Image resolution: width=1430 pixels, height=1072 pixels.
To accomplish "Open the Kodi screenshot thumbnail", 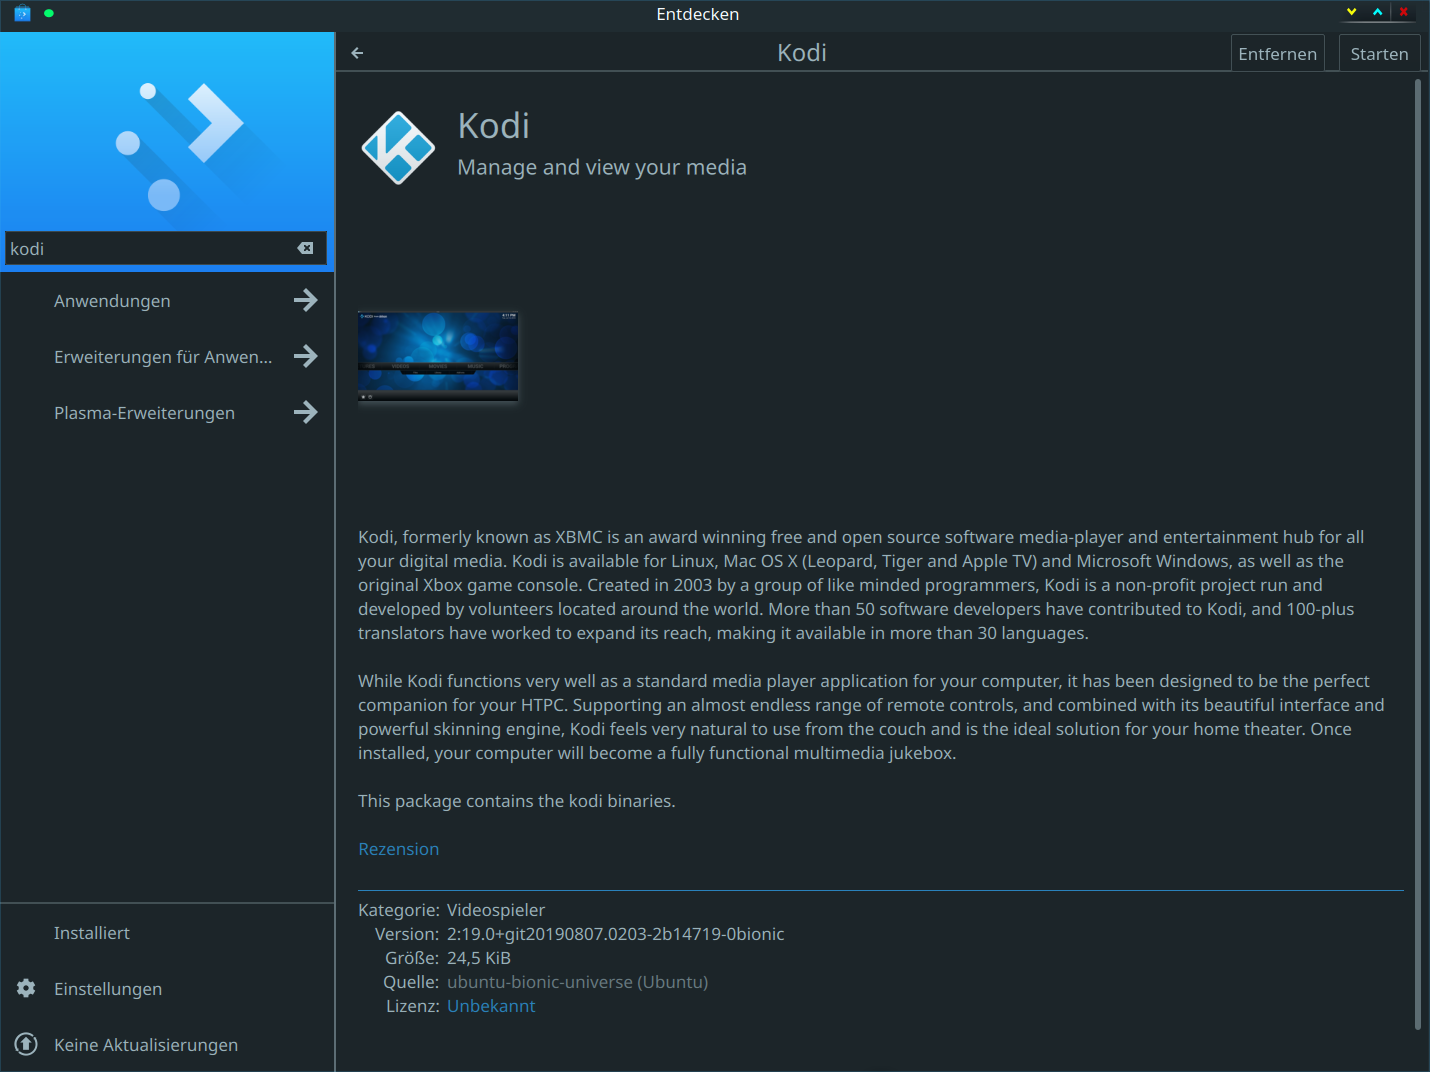I will 438,357.
